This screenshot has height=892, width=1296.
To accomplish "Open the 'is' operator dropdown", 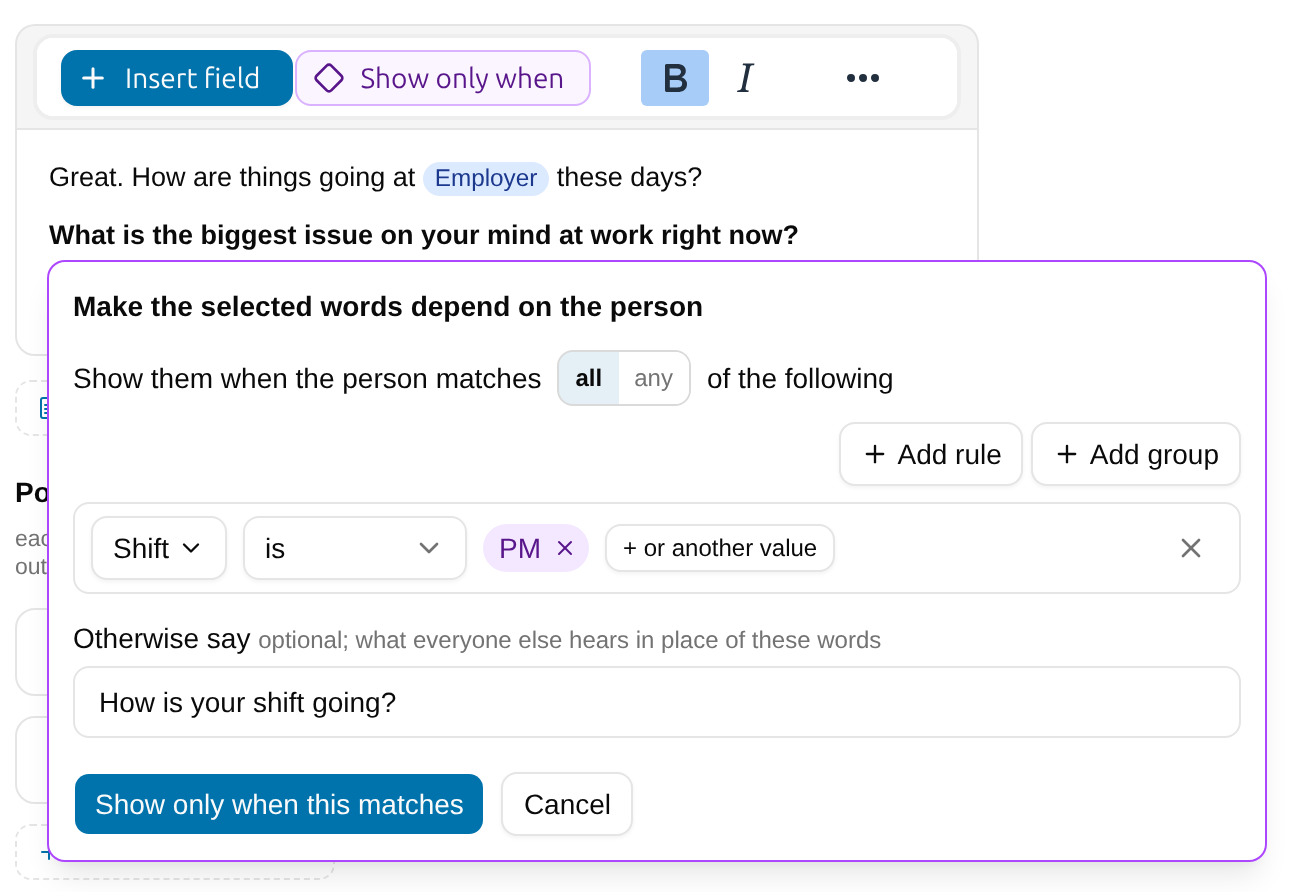I will pyautogui.click(x=355, y=548).
